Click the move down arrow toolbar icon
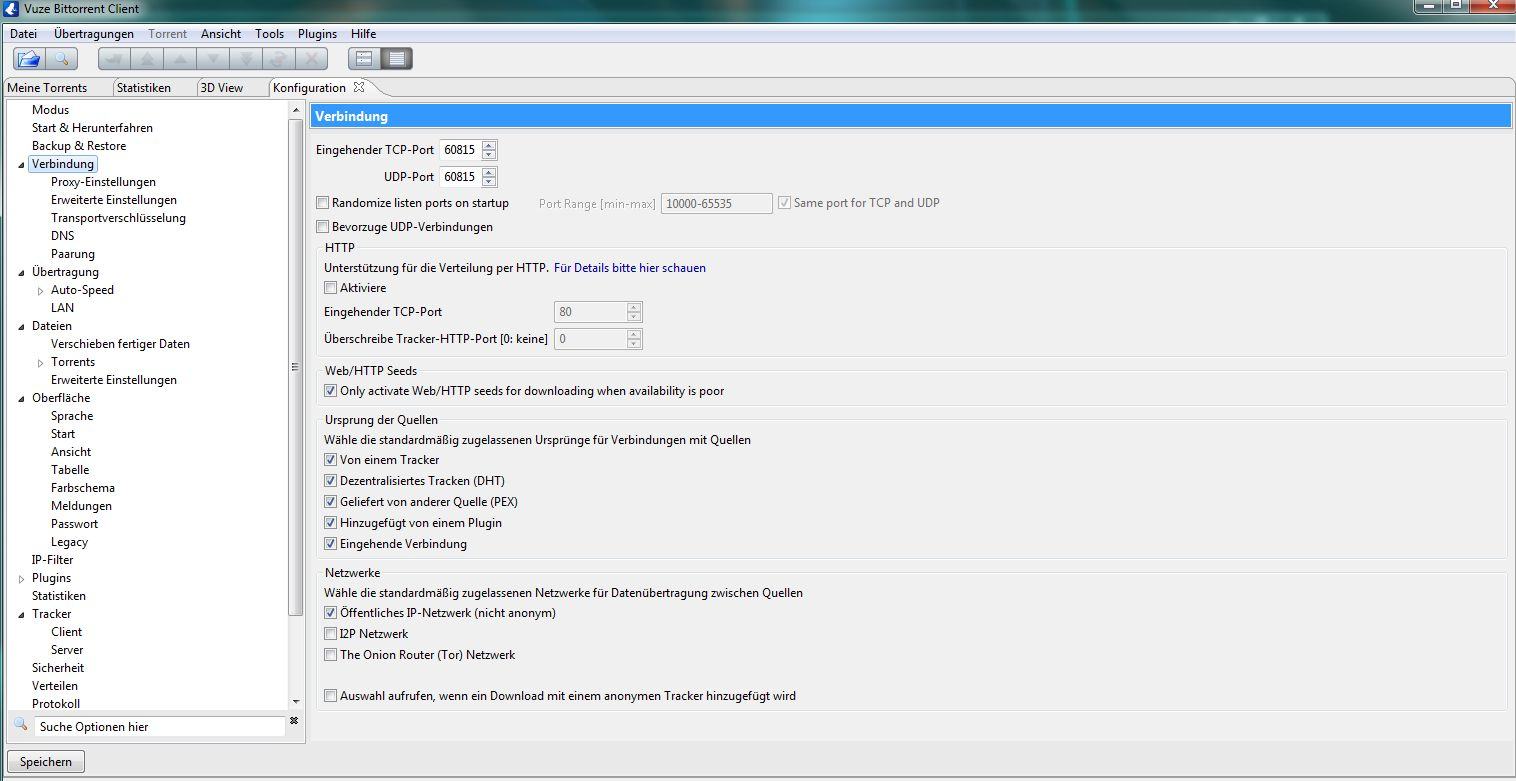1516x781 pixels. [213, 59]
